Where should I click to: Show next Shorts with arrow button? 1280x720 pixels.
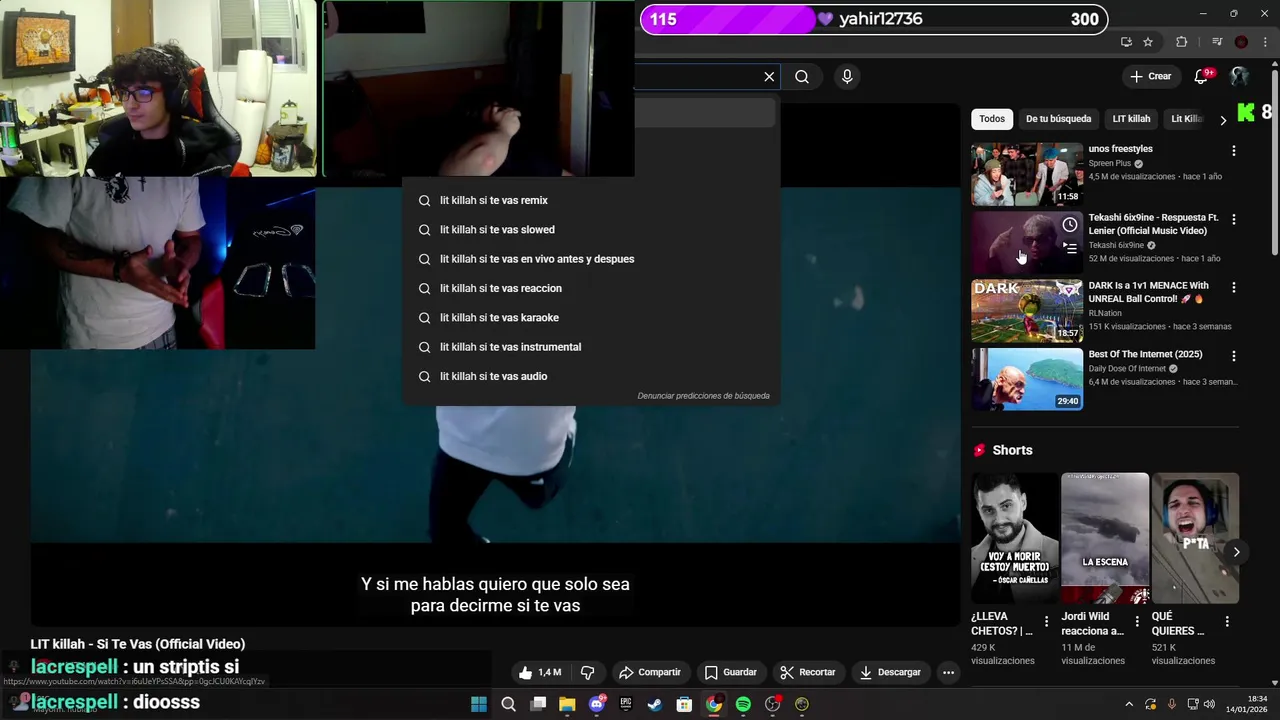1236,552
